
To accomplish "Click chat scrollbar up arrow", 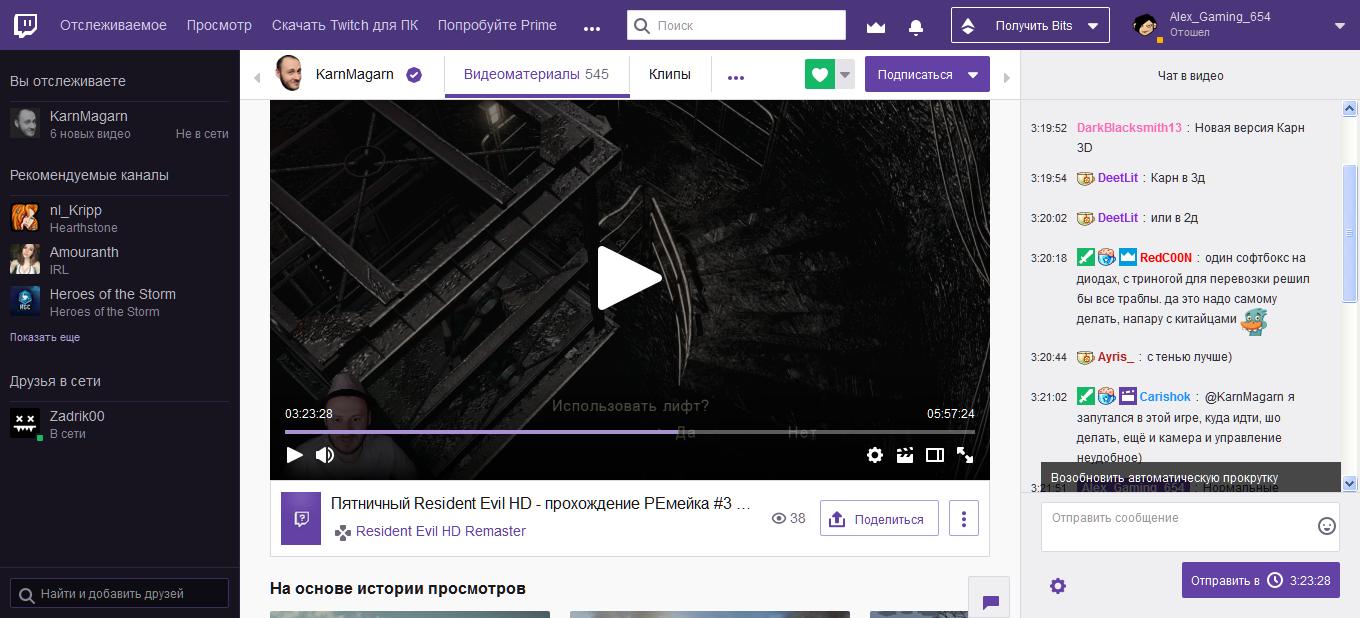I will click(x=1349, y=108).
